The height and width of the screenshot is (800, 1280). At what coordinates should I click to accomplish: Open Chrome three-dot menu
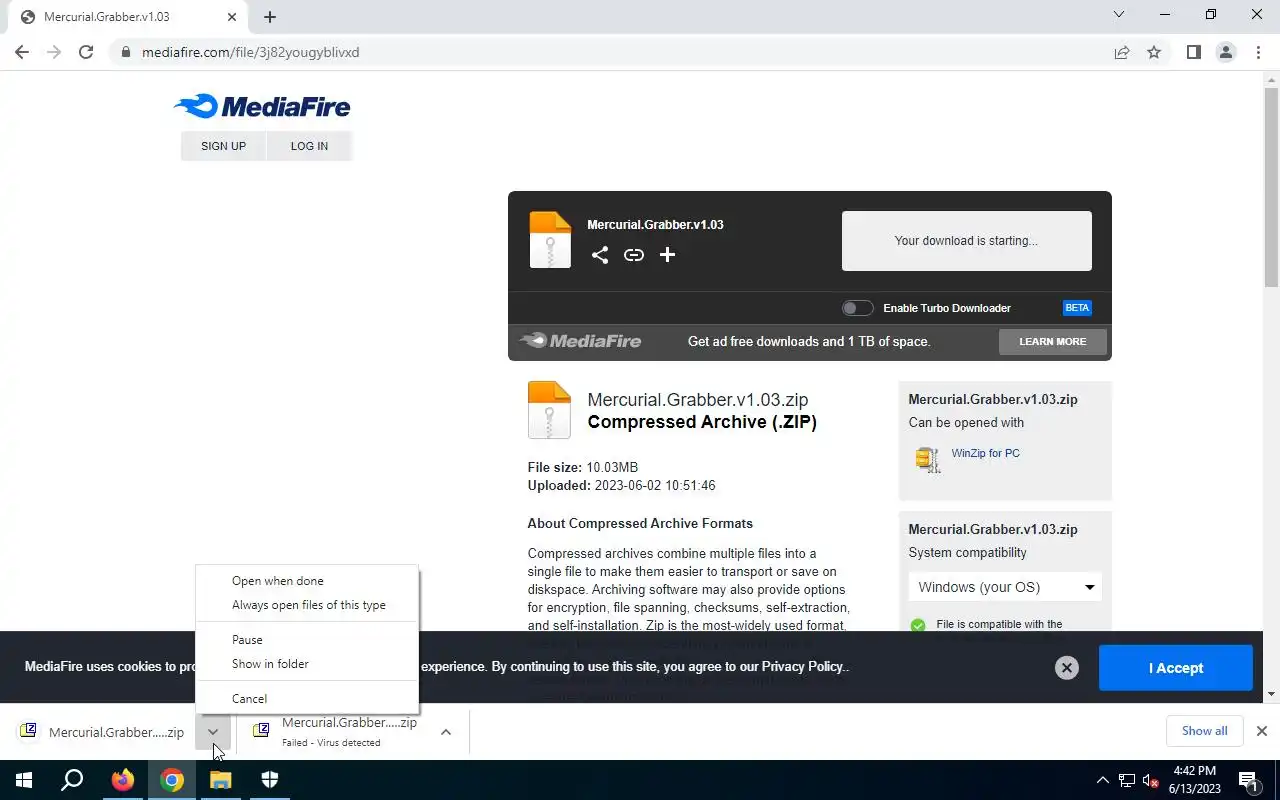pos(1258,52)
